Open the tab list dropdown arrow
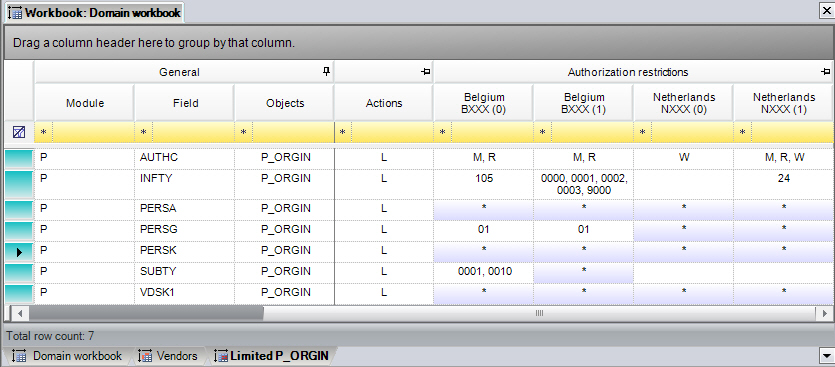This screenshot has width=835, height=367. pyautogui.click(x=825, y=355)
